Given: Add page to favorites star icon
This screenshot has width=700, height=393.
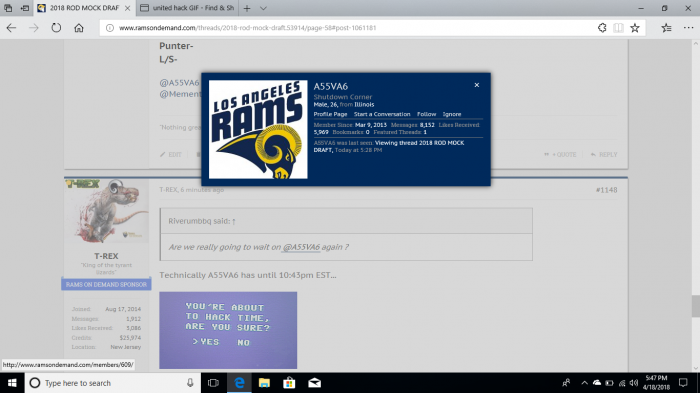Looking at the screenshot, I should pos(635,28).
